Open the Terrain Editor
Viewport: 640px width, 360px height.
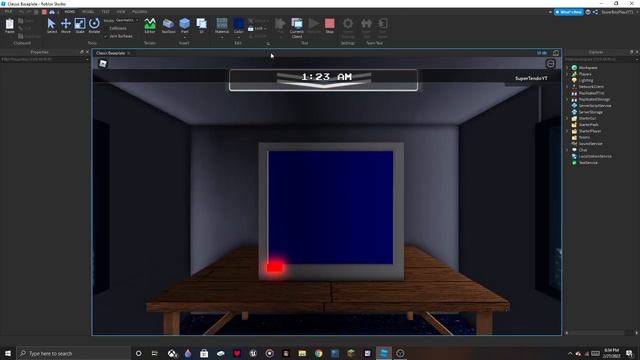tap(150, 25)
